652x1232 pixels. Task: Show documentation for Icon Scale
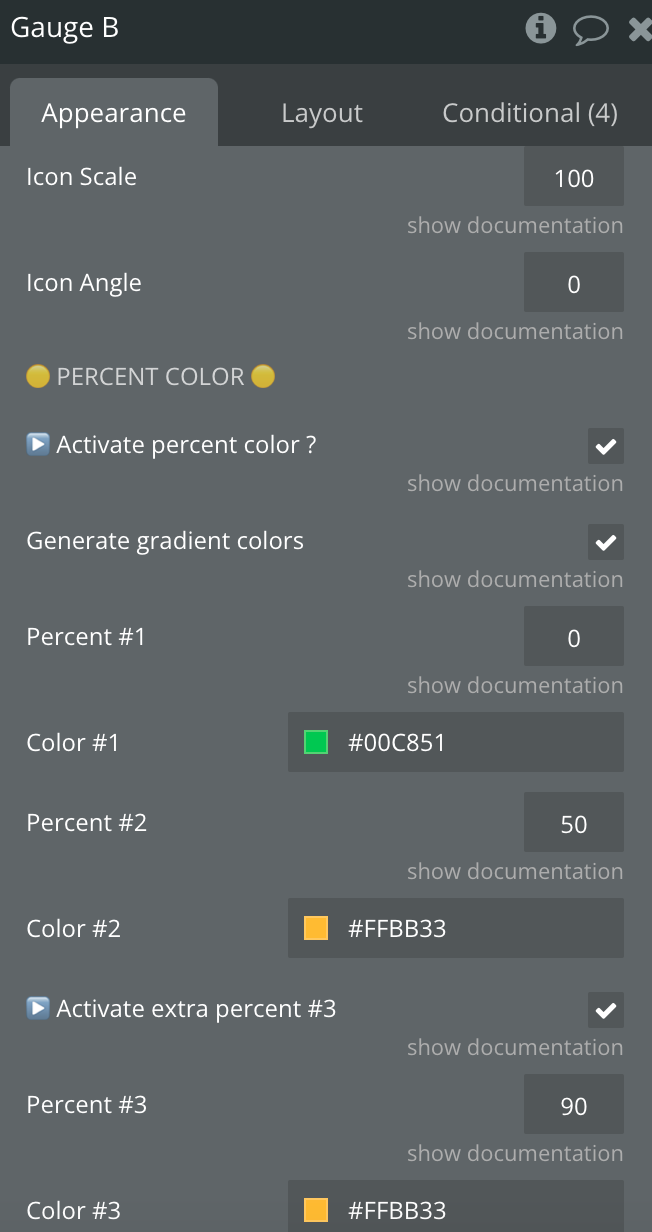click(x=514, y=226)
